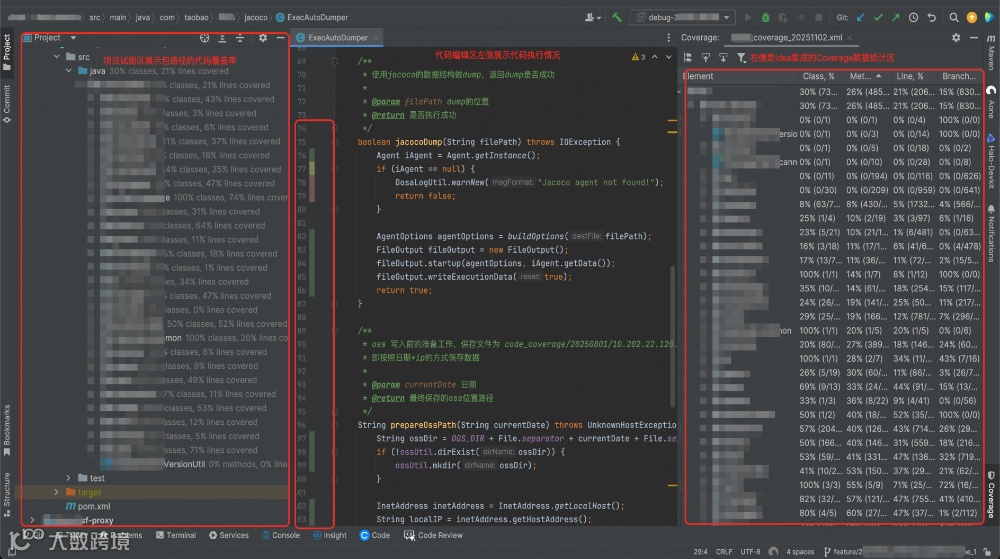Open Project panel gear settings
The height and width of the screenshot is (559, 1000).
(x=263, y=38)
